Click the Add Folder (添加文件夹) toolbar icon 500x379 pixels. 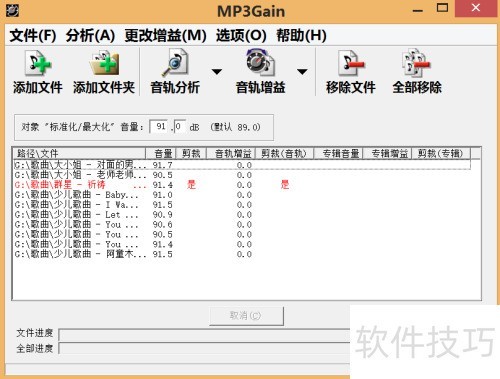point(104,63)
